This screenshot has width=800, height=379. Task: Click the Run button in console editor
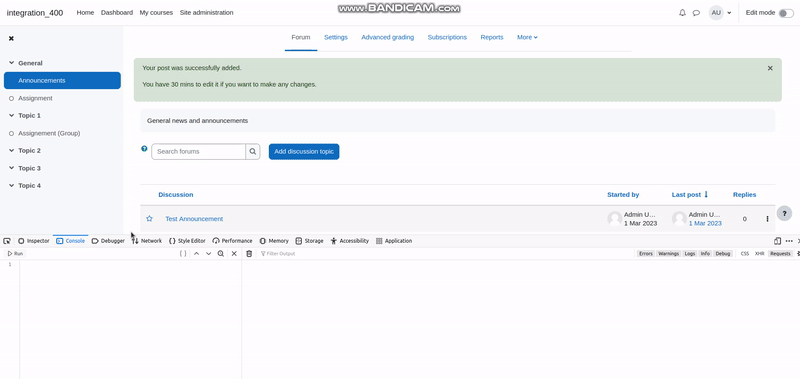[15, 254]
